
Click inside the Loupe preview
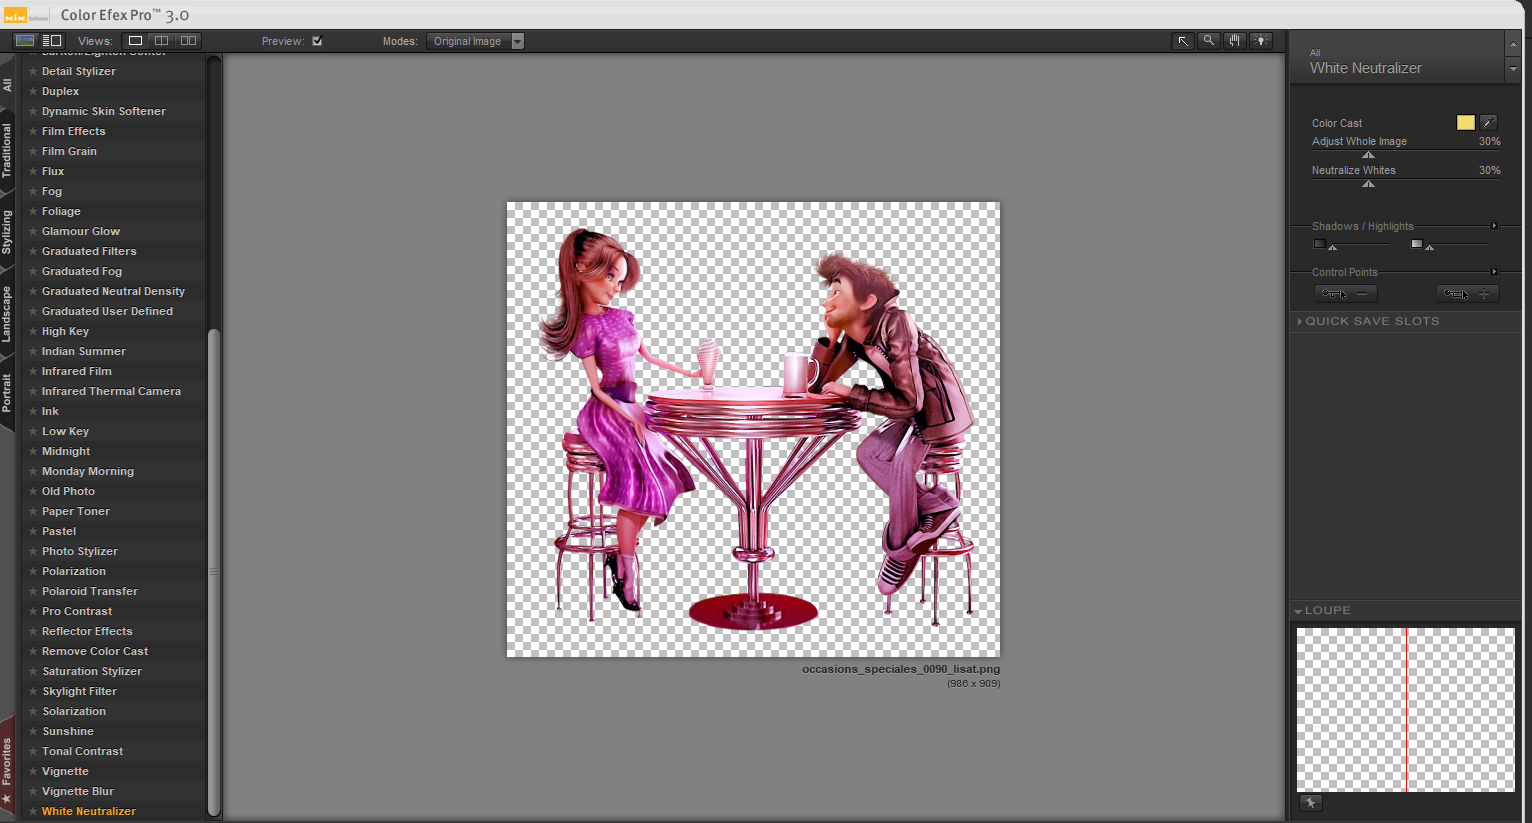[1405, 710]
